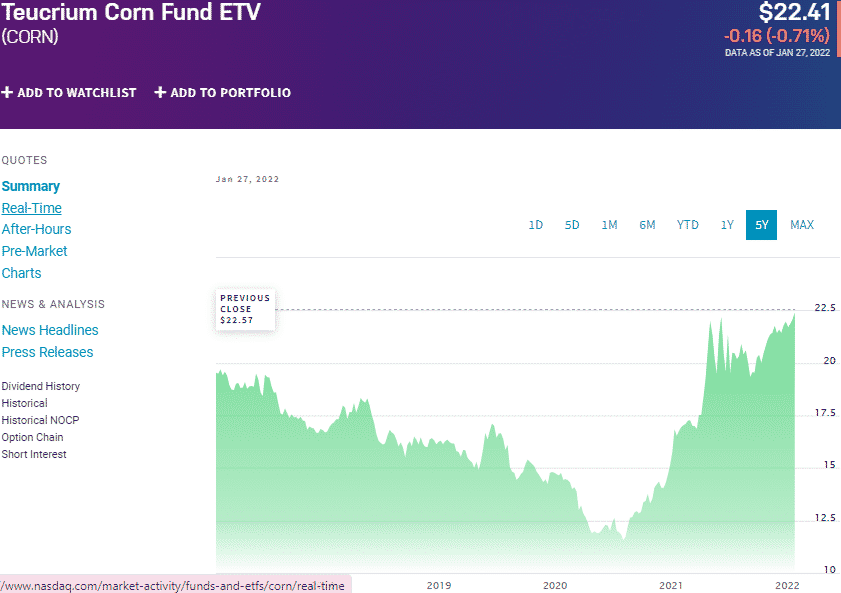The image size is (841, 593).
Task: Open News Headlines
Action: pyautogui.click(x=50, y=330)
